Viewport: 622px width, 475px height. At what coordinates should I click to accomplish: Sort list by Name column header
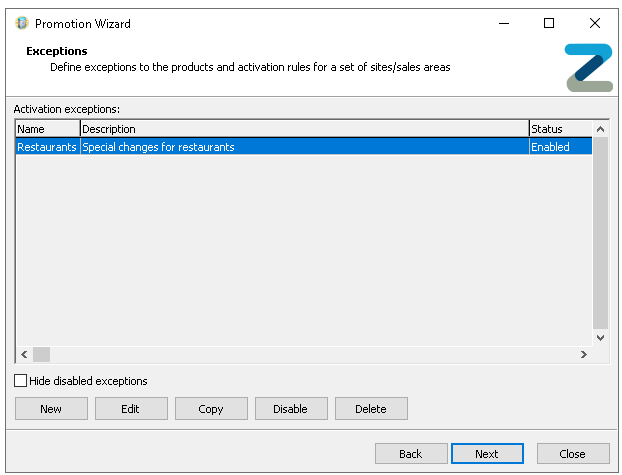pyautogui.click(x=47, y=129)
